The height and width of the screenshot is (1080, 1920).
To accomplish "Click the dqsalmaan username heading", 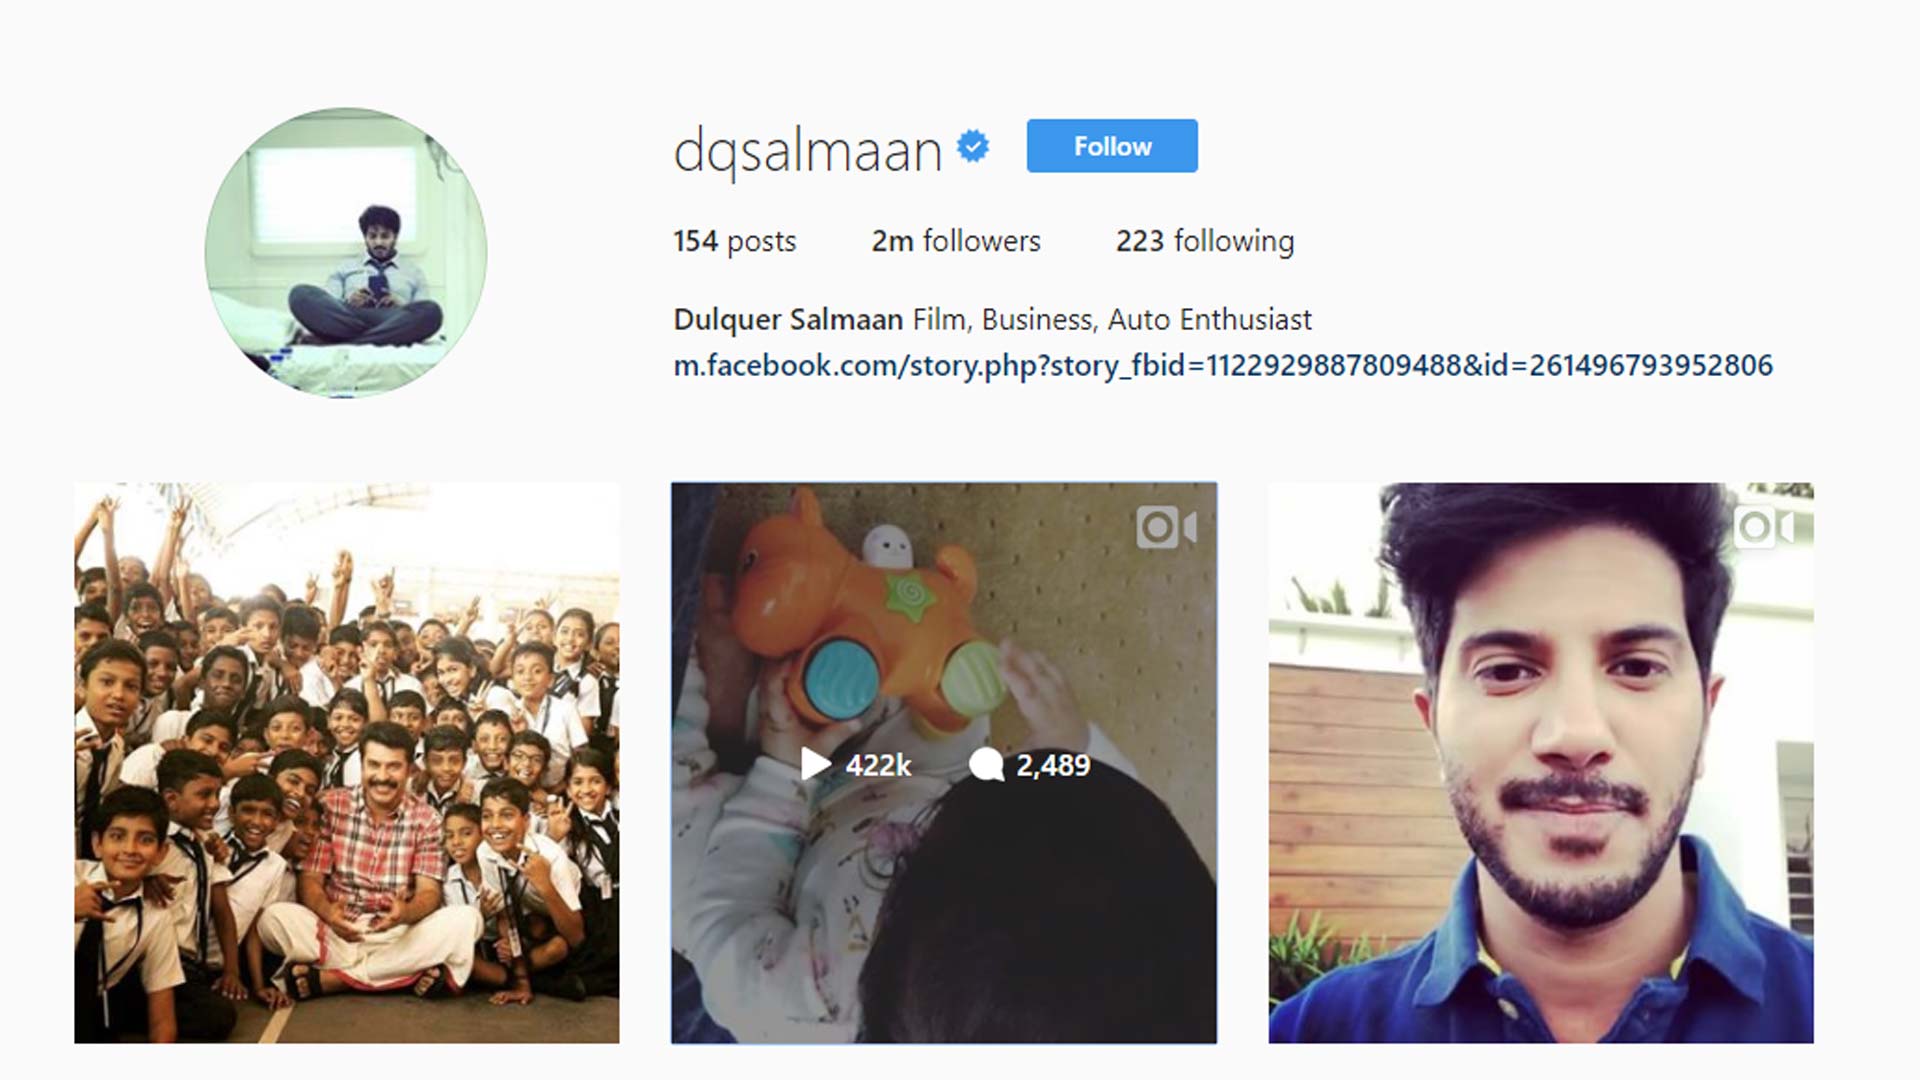I will tap(808, 152).
